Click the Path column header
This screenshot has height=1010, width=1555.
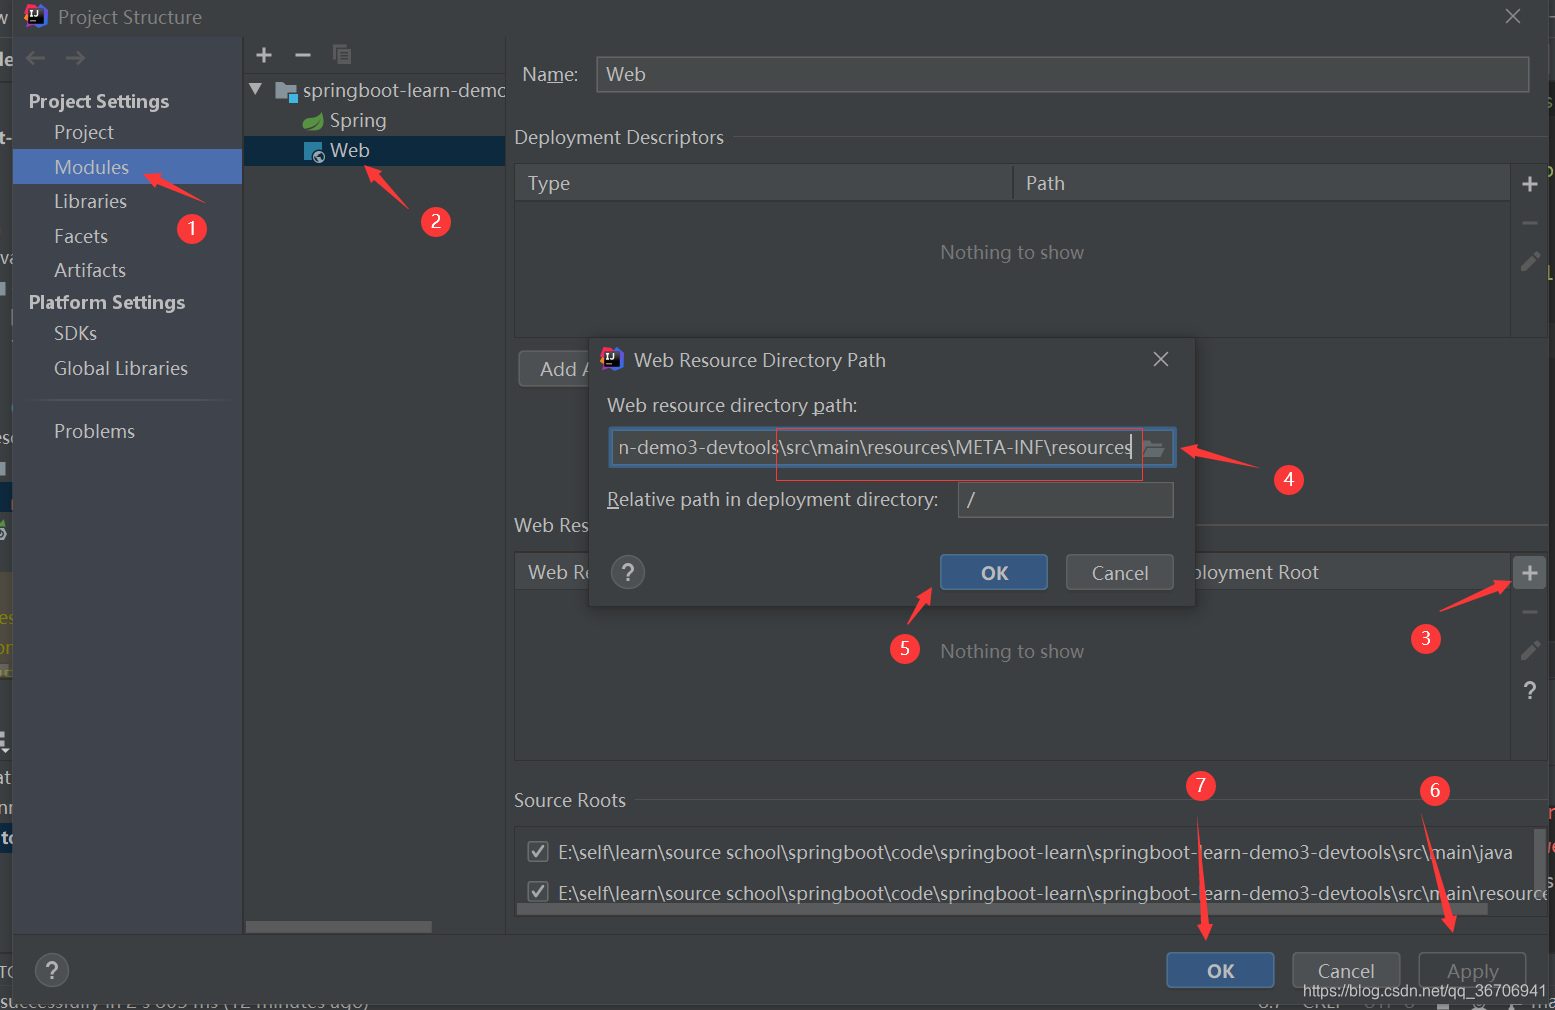[1261, 184]
